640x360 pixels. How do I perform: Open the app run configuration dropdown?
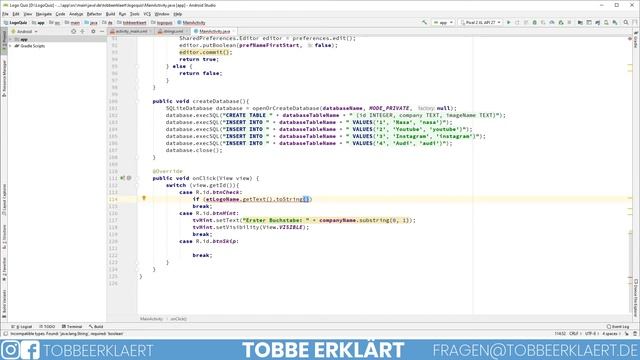tap(443, 22)
